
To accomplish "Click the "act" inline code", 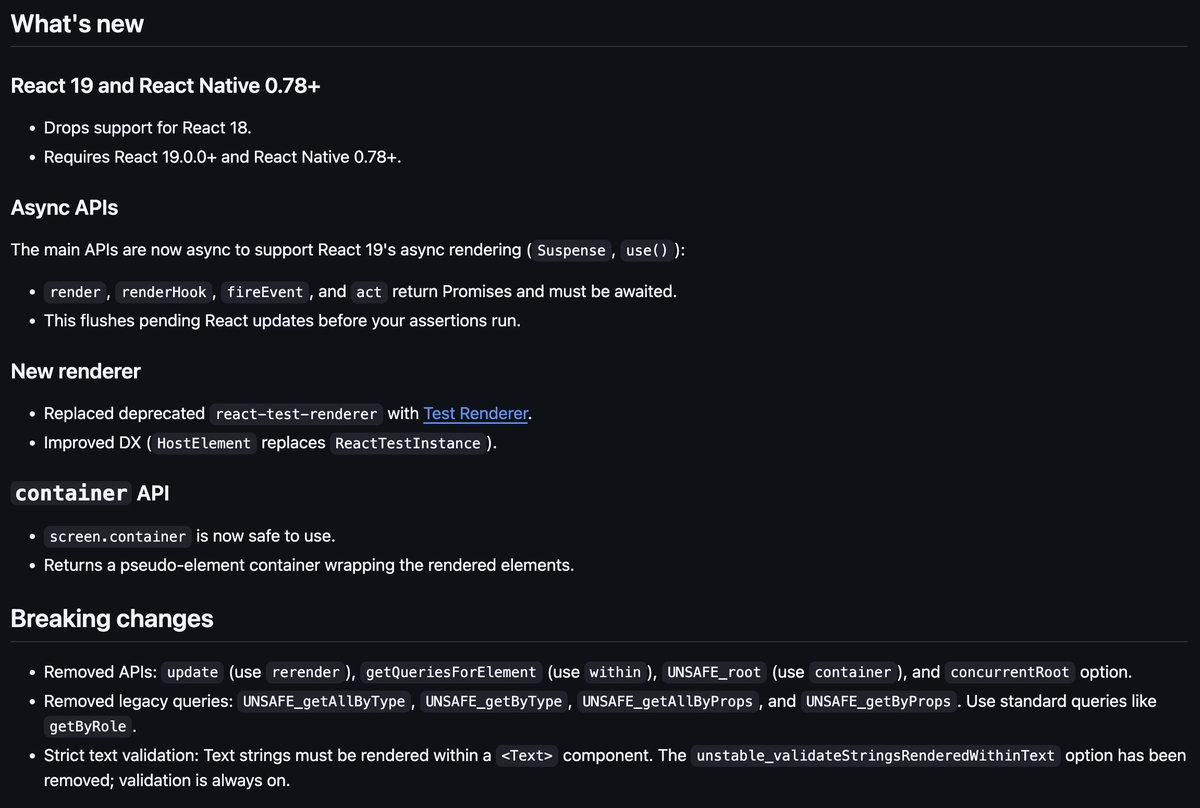I will 369,292.
